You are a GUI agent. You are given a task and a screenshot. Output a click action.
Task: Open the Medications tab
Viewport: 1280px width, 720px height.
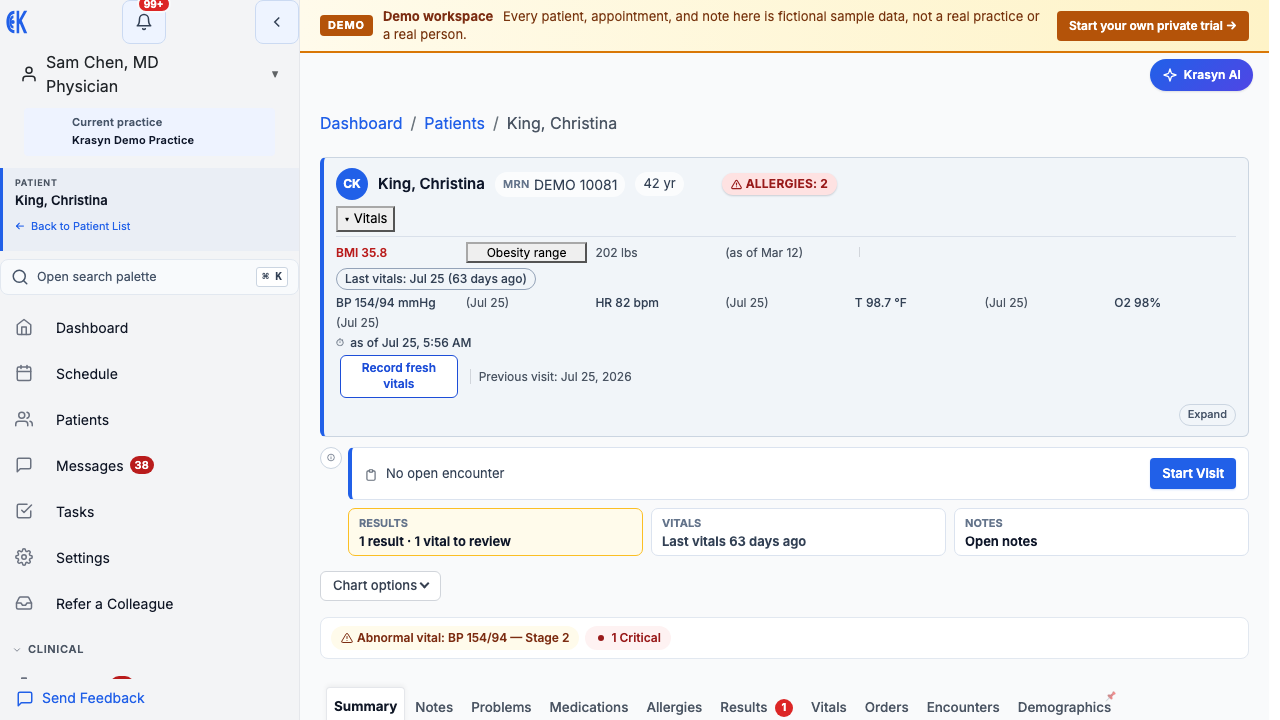pos(589,707)
